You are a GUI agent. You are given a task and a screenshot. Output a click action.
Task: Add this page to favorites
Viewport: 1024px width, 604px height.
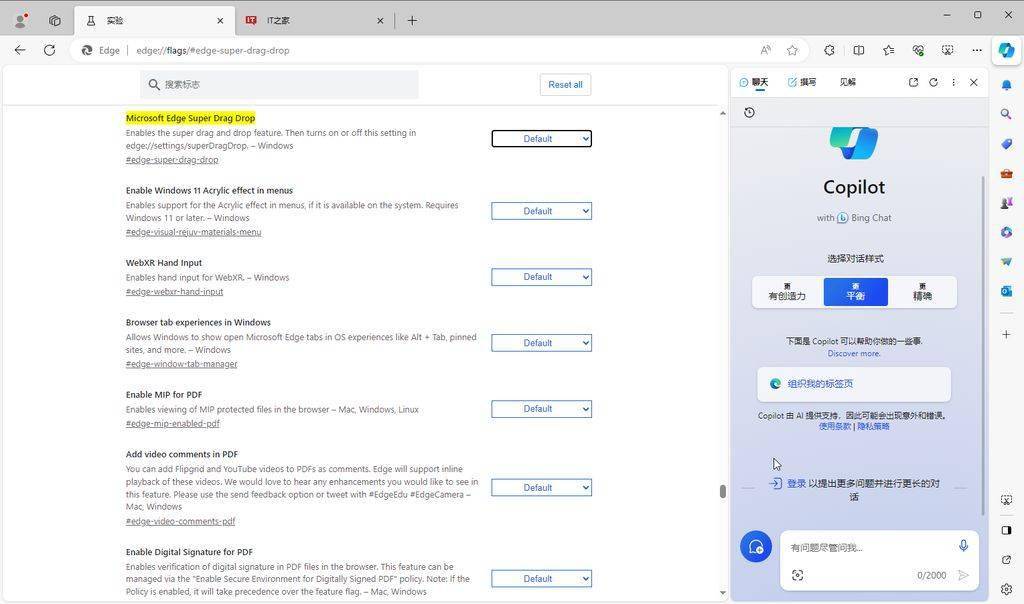click(x=792, y=50)
